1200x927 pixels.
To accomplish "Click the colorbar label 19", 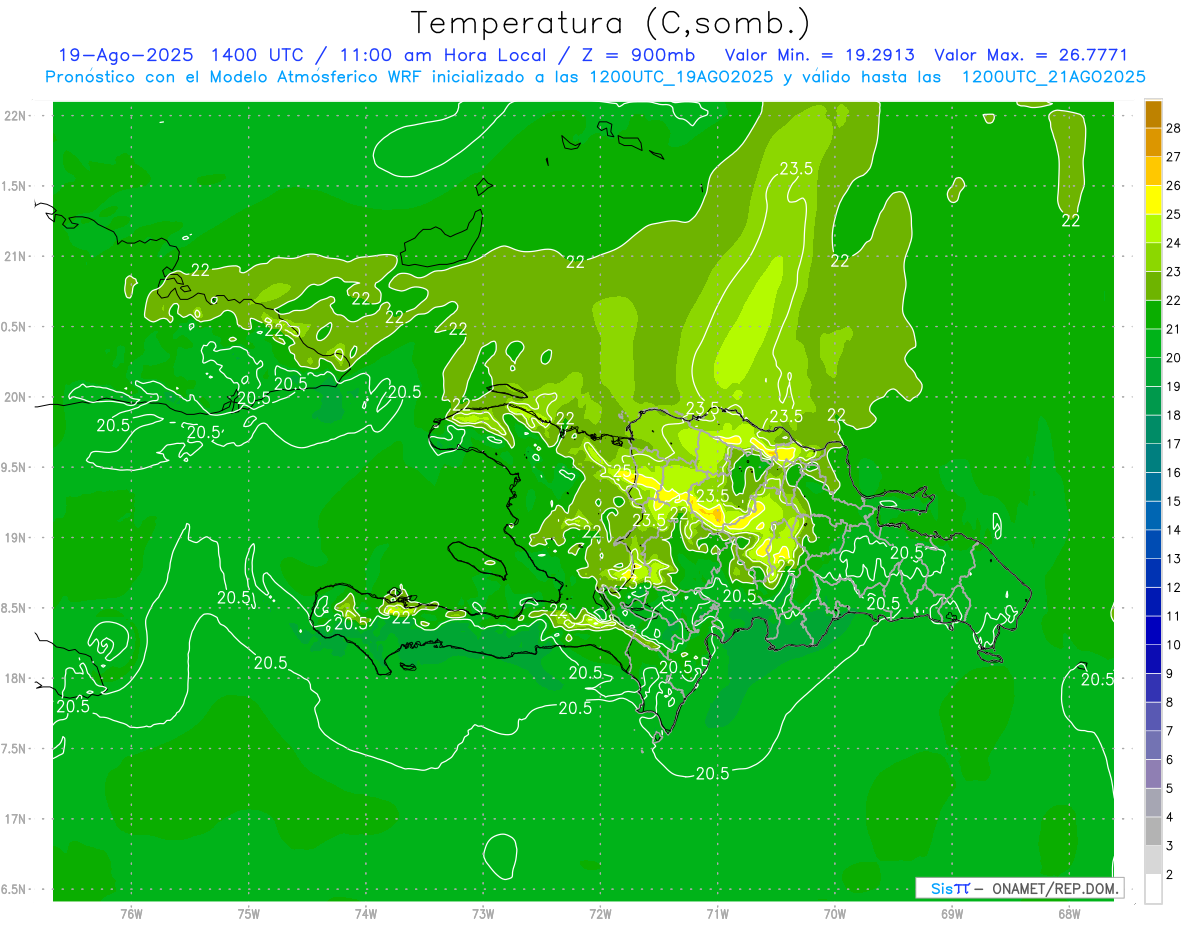I will click(1174, 386).
